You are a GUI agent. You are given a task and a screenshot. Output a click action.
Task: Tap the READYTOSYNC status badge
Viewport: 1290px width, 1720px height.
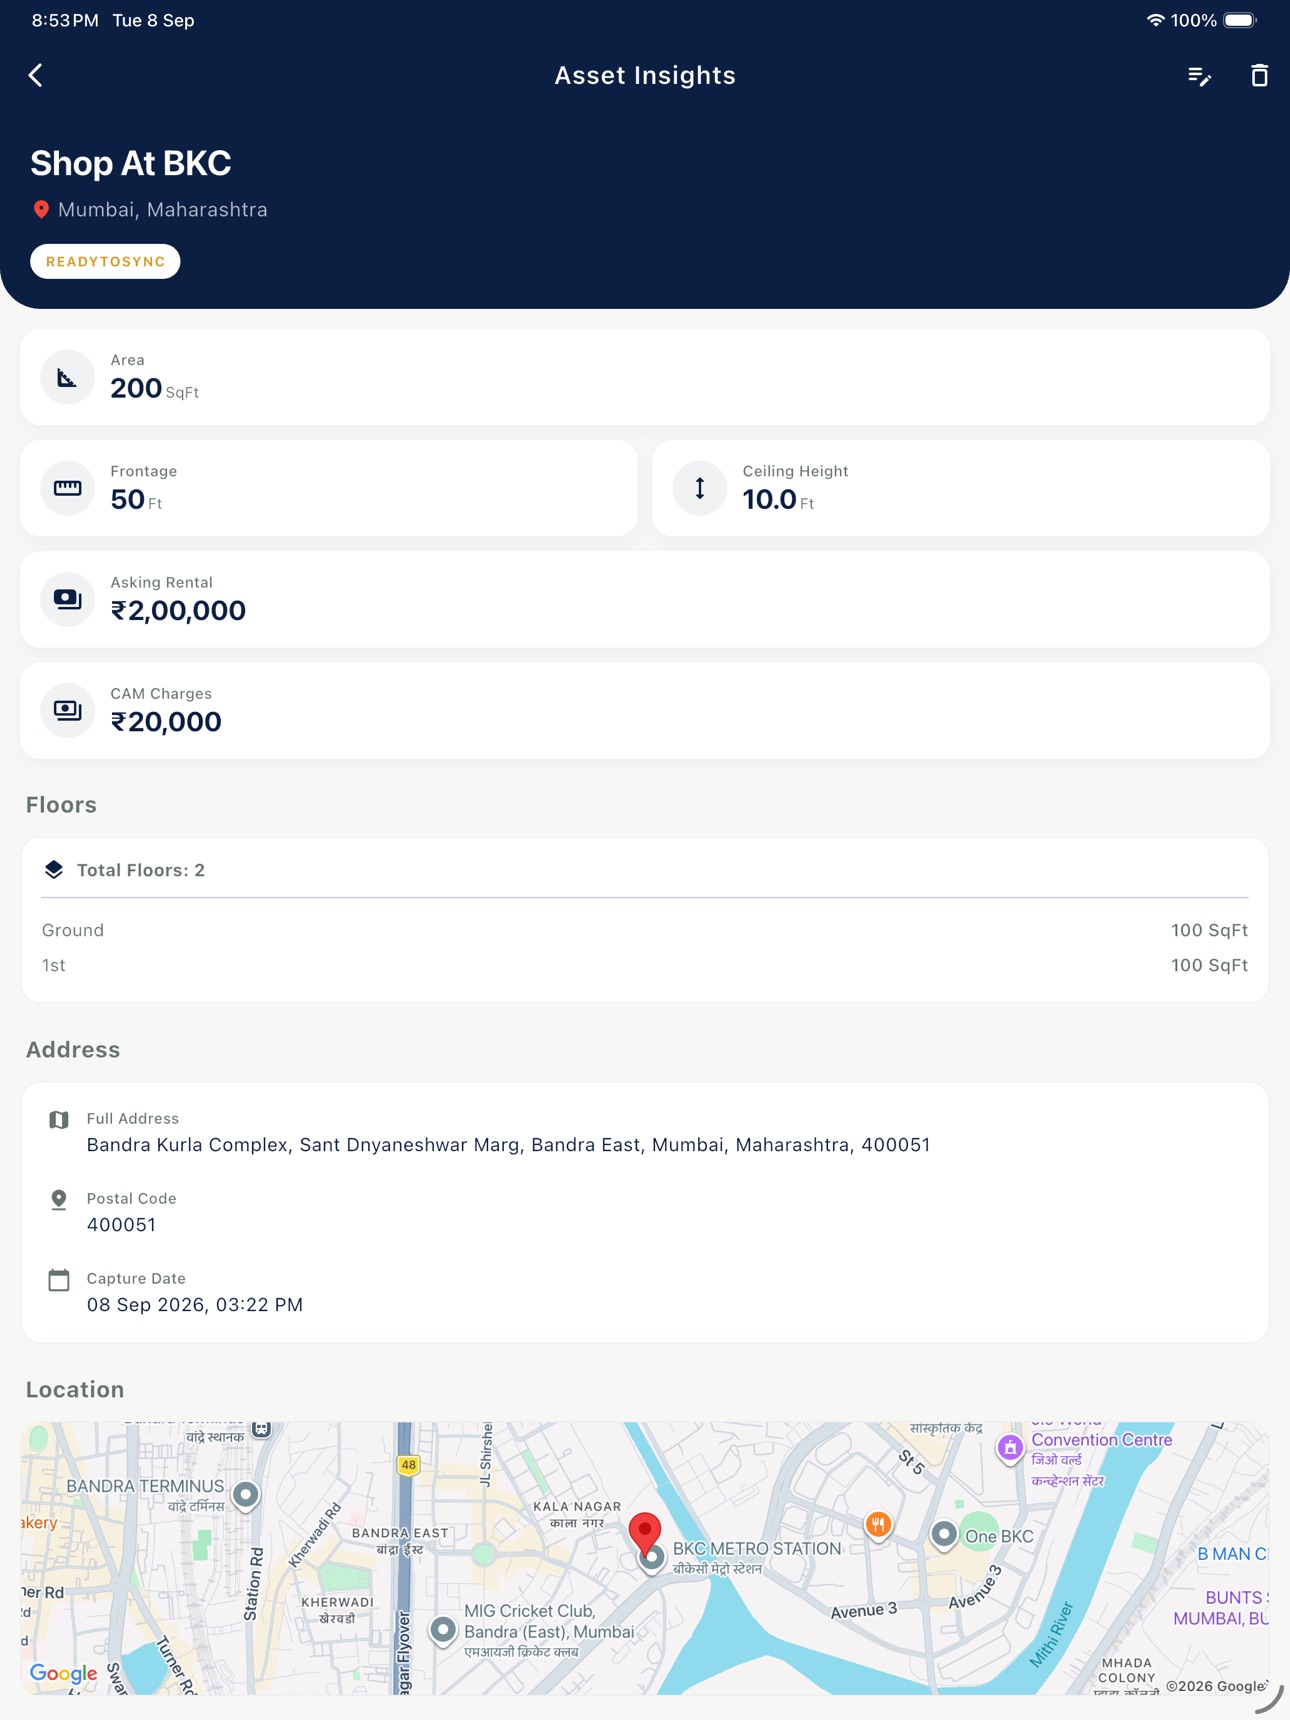pos(105,262)
